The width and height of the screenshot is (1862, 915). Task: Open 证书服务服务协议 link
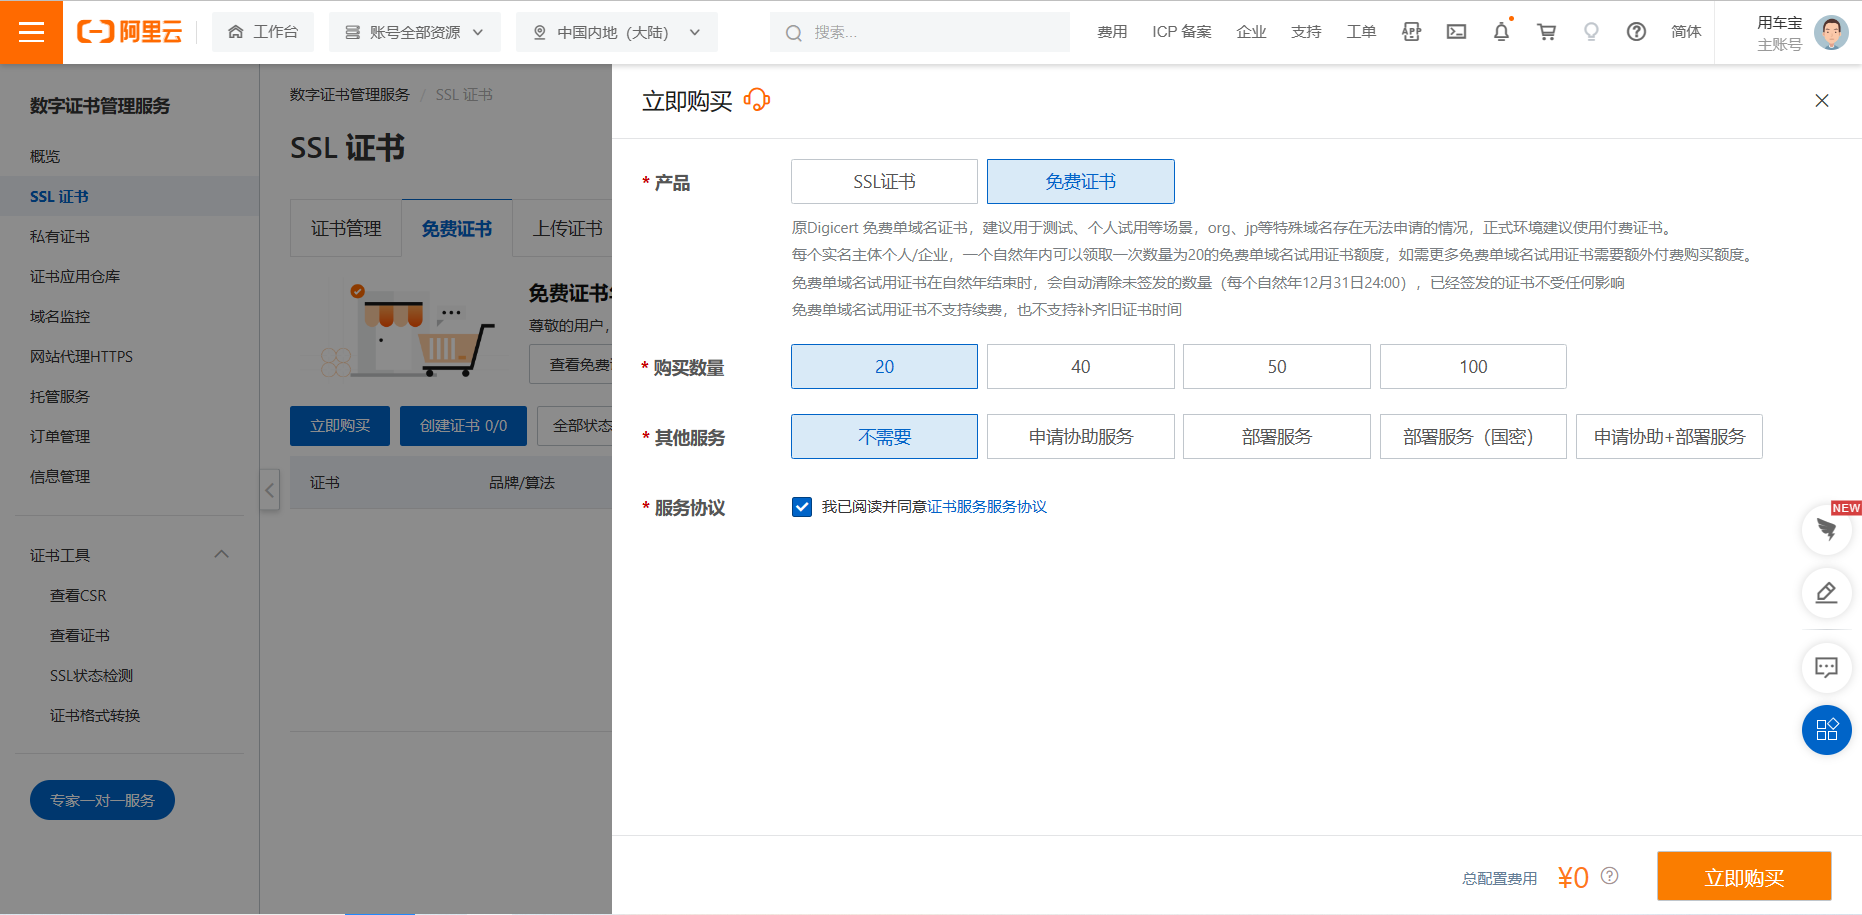click(x=987, y=507)
